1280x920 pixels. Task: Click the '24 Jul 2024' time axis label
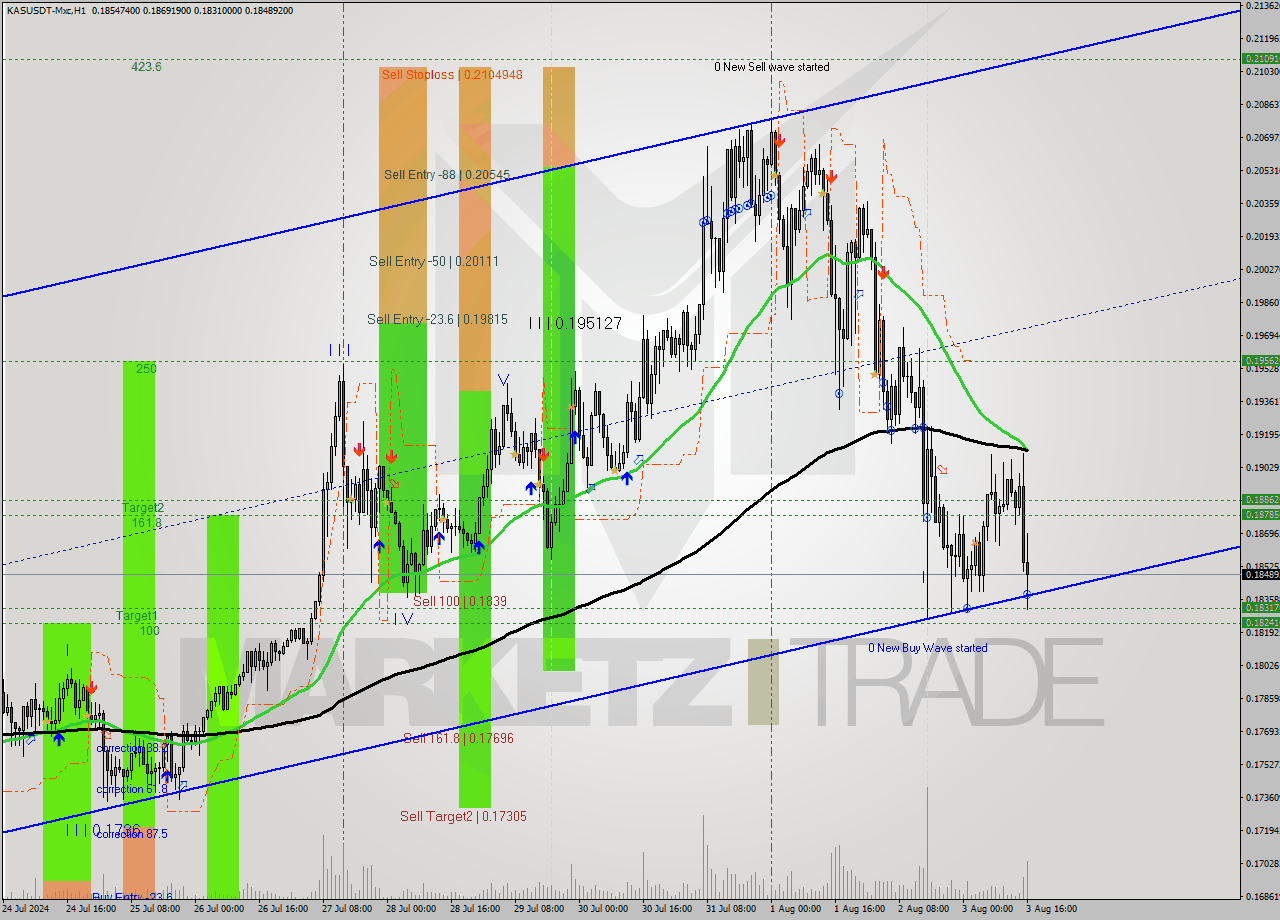pos(27,909)
